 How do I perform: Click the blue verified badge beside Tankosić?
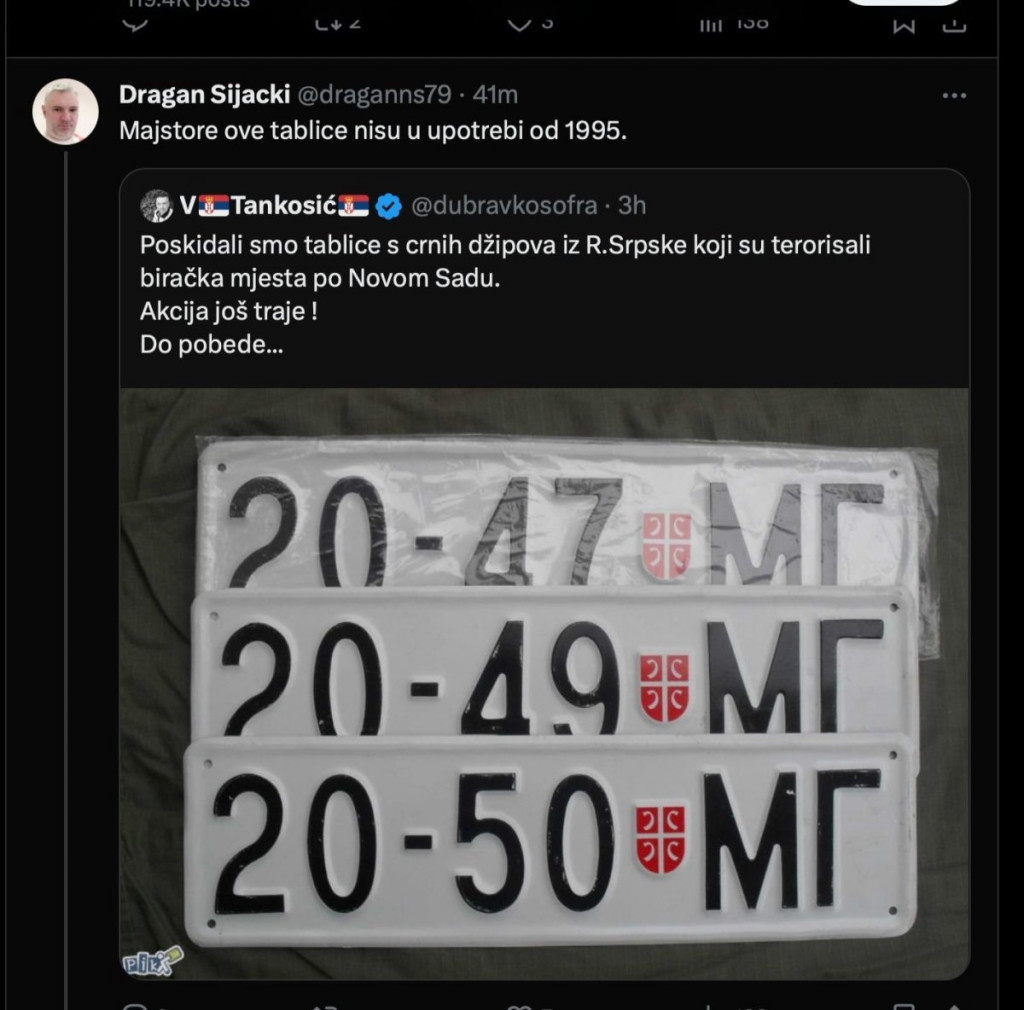click(389, 206)
